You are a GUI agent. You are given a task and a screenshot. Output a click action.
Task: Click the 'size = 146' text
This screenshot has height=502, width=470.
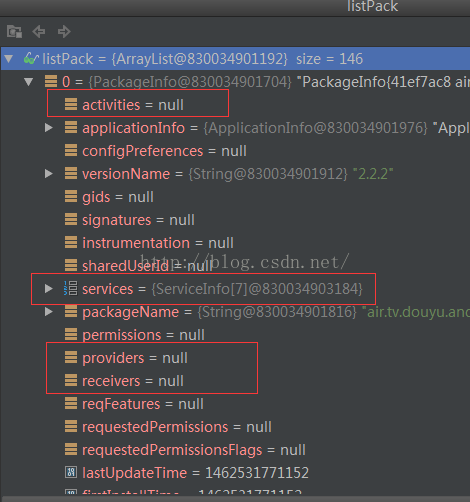click(329, 59)
